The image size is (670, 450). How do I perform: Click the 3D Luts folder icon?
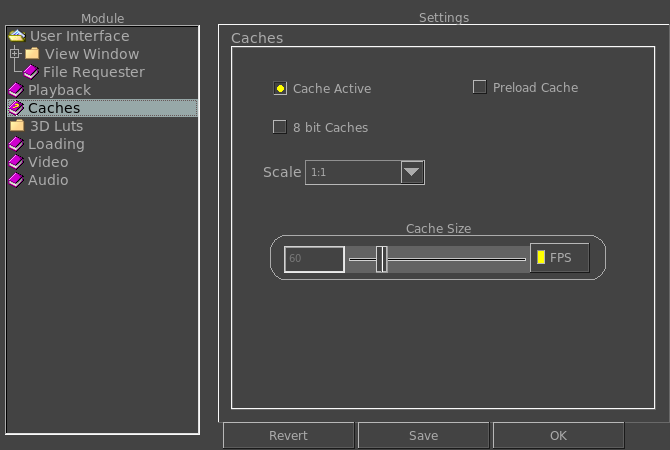(17, 126)
